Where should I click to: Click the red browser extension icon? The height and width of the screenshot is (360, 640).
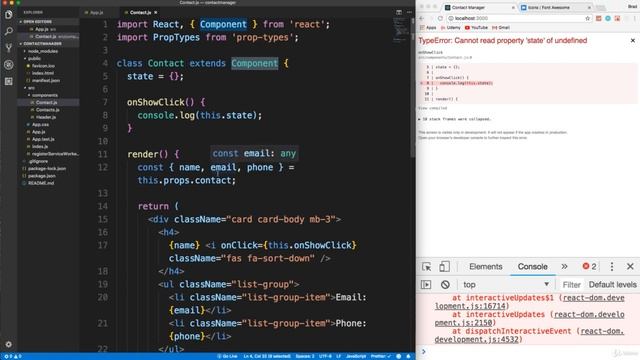click(x=617, y=18)
